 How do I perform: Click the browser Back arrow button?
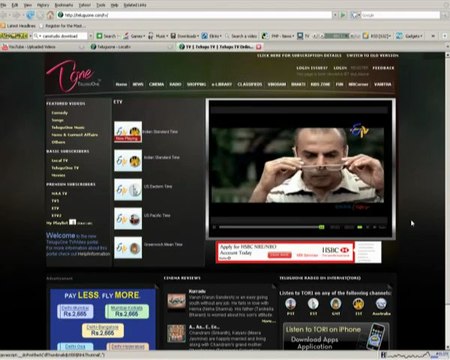[x=4, y=15]
